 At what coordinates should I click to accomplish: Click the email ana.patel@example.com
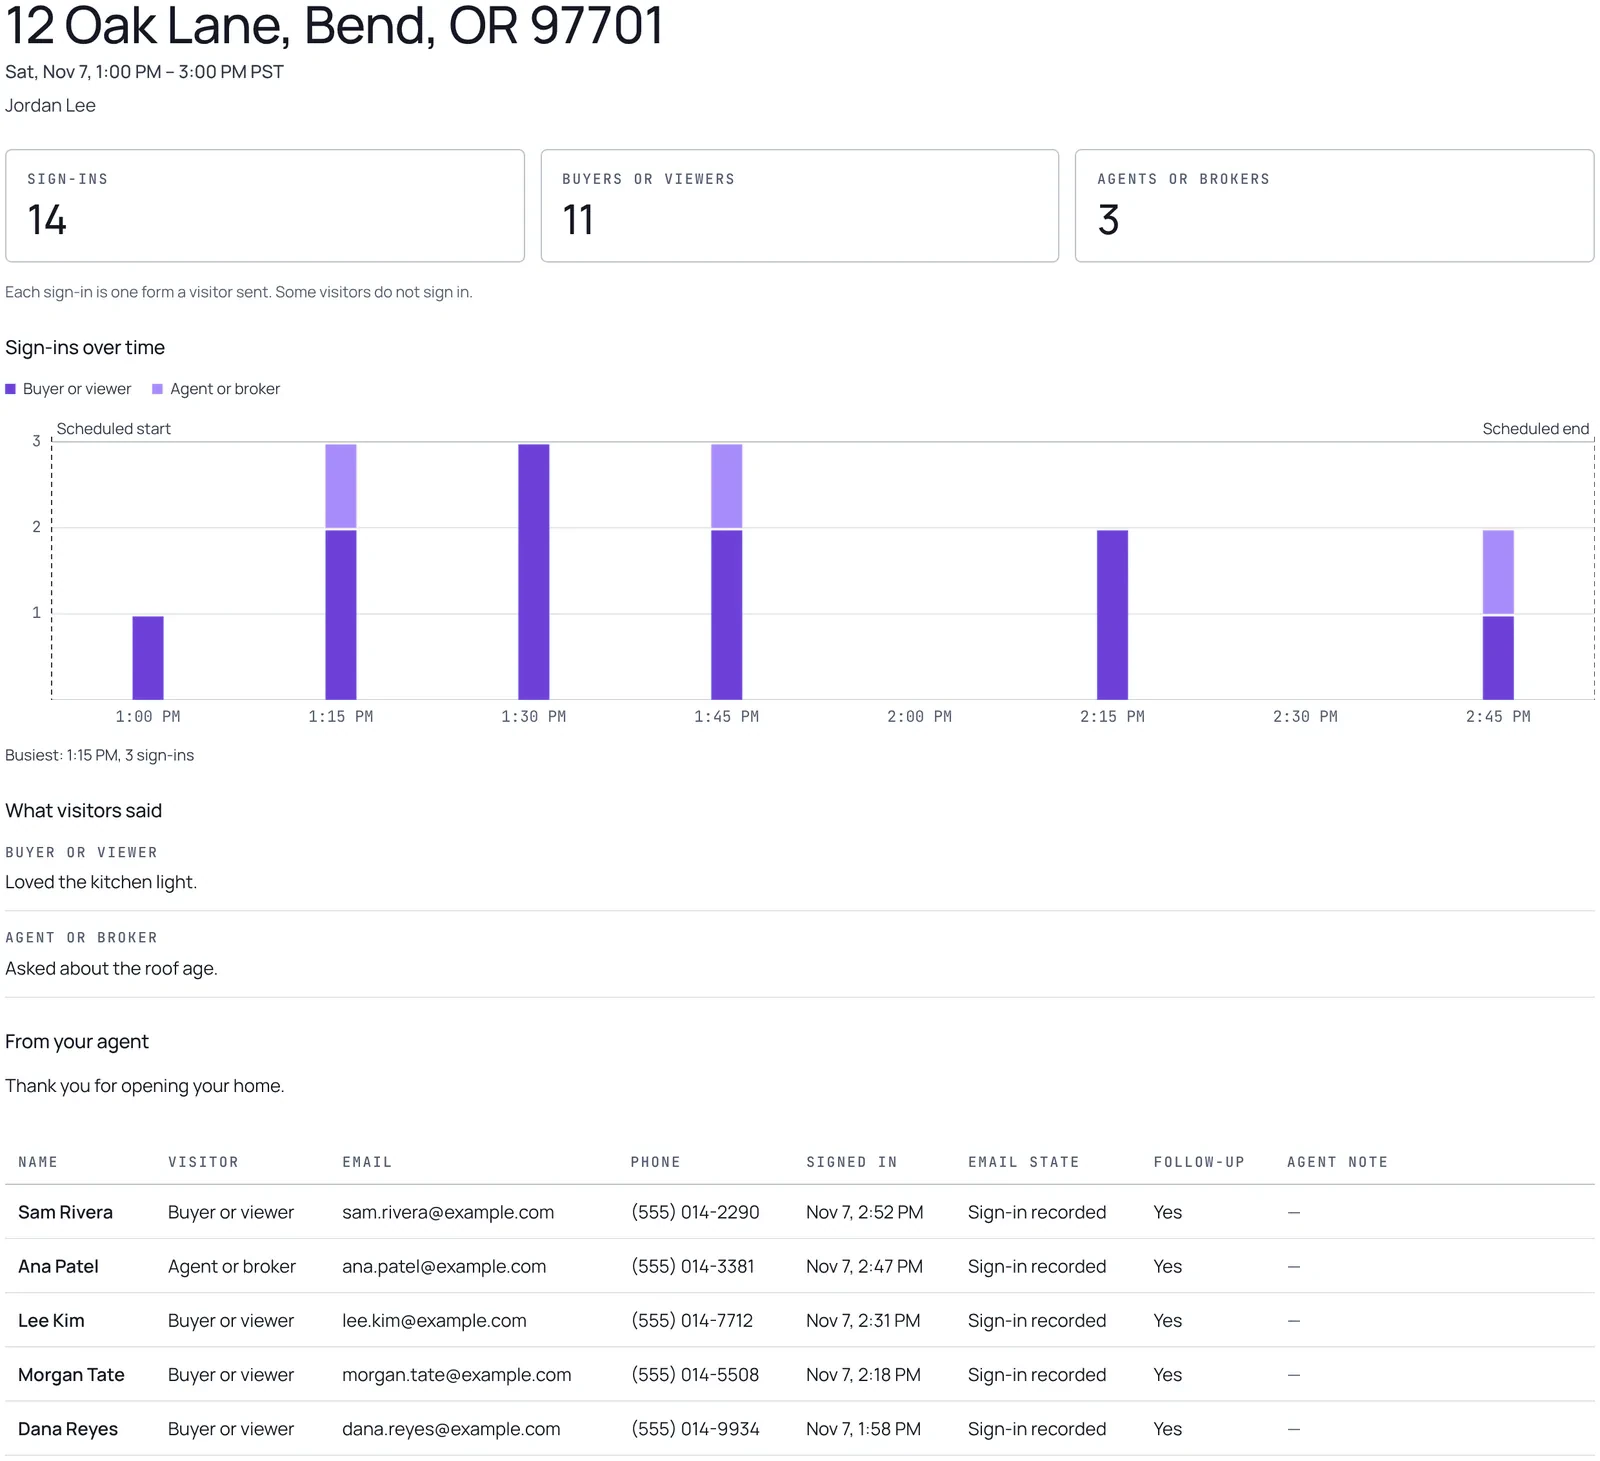pyautogui.click(x=444, y=1266)
